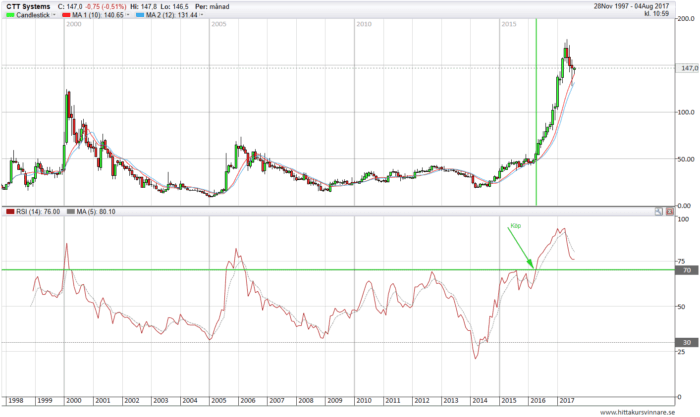Viewport: 700px width, 417px height.
Task: Click the RSI 70 level tag
Action: (687, 270)
